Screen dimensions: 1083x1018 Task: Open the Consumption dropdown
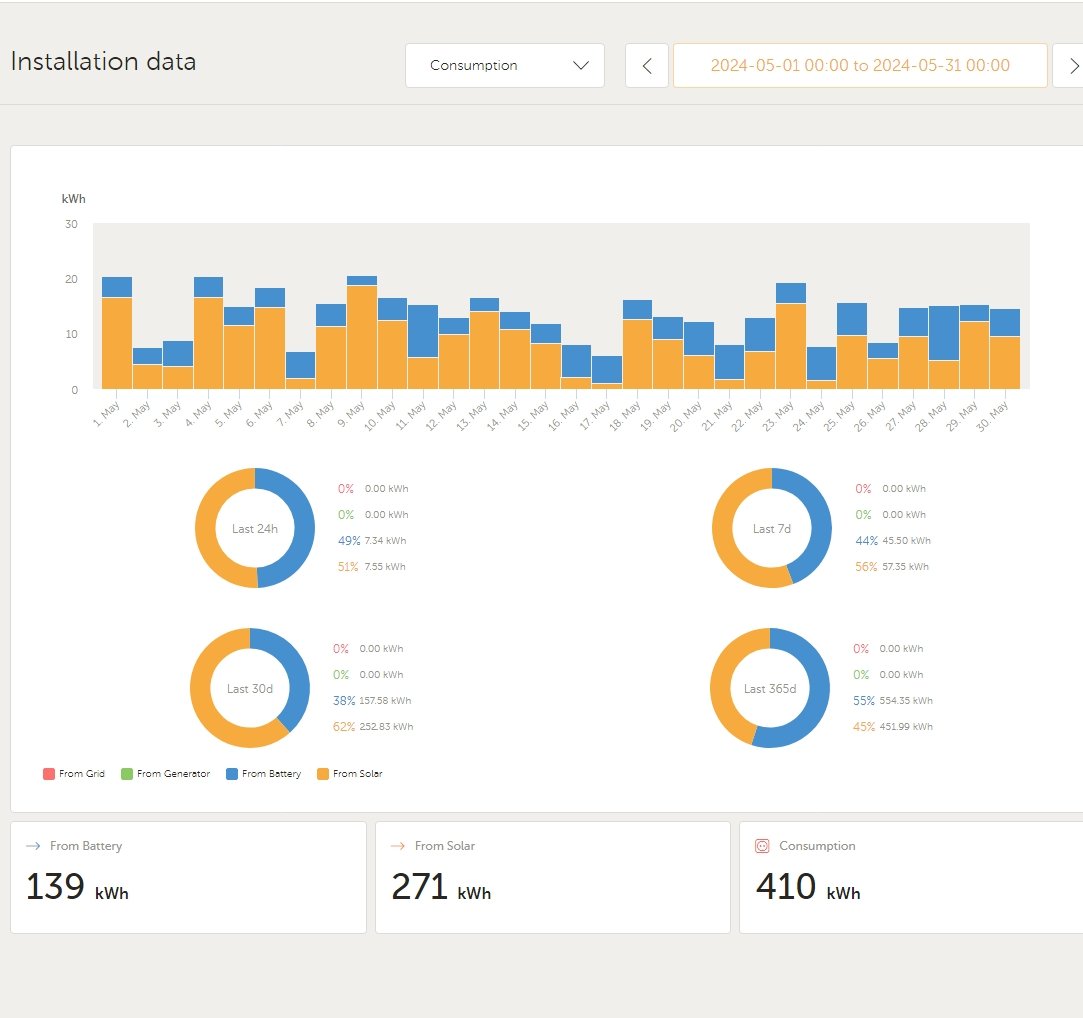(505, 66)
